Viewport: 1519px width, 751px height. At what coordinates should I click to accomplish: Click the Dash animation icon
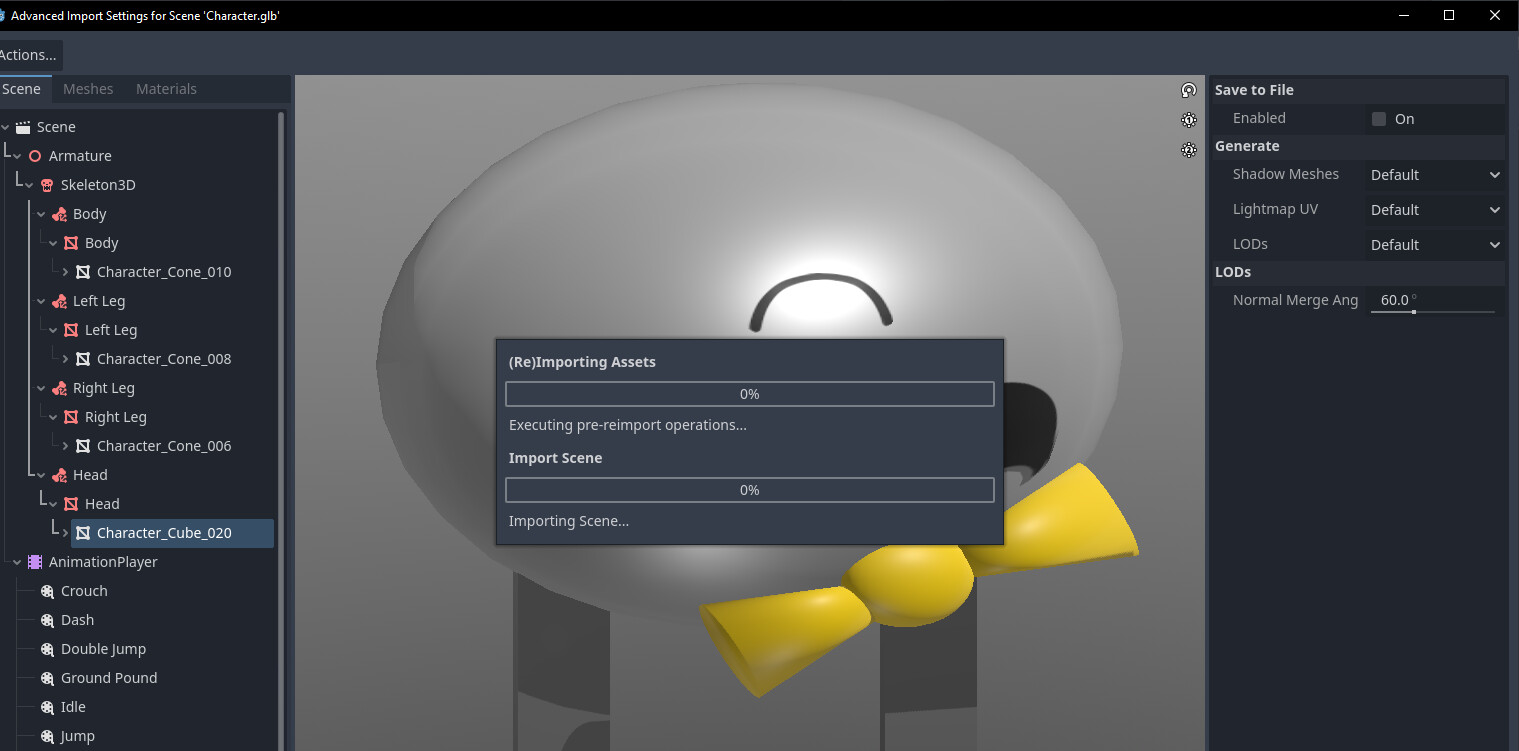[47, 620]
